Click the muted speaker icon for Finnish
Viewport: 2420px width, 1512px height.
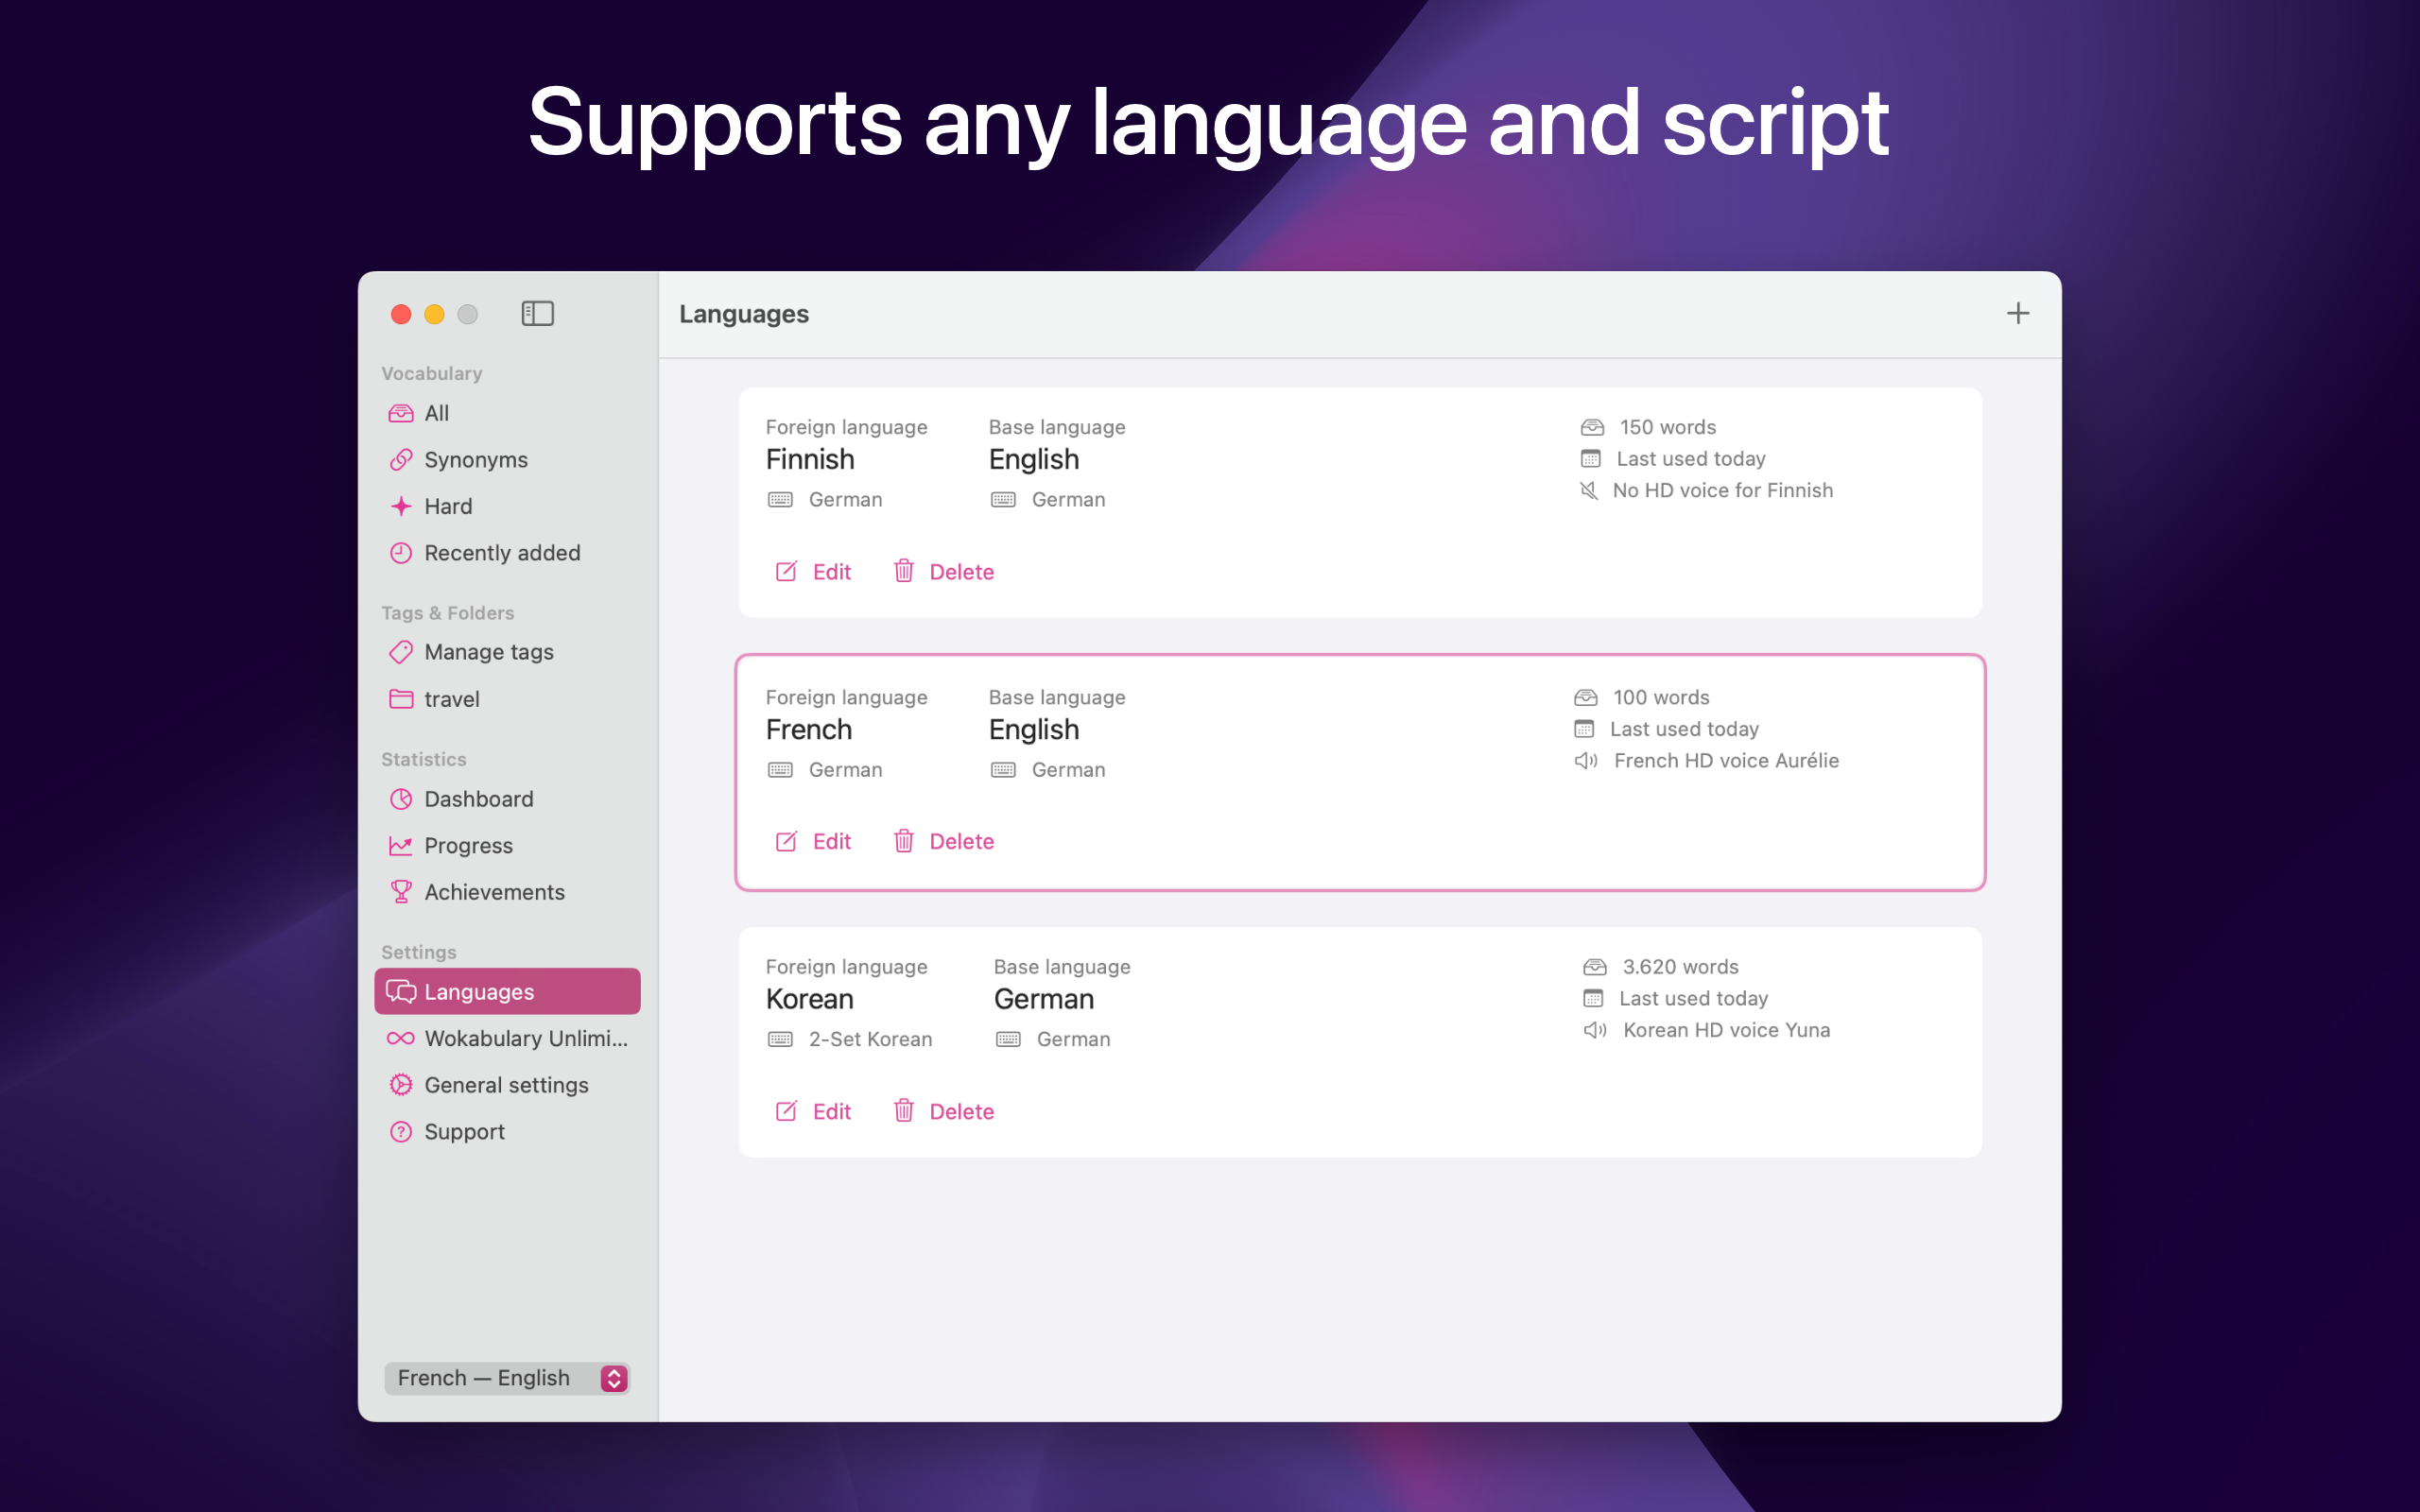click(1588, 491)
